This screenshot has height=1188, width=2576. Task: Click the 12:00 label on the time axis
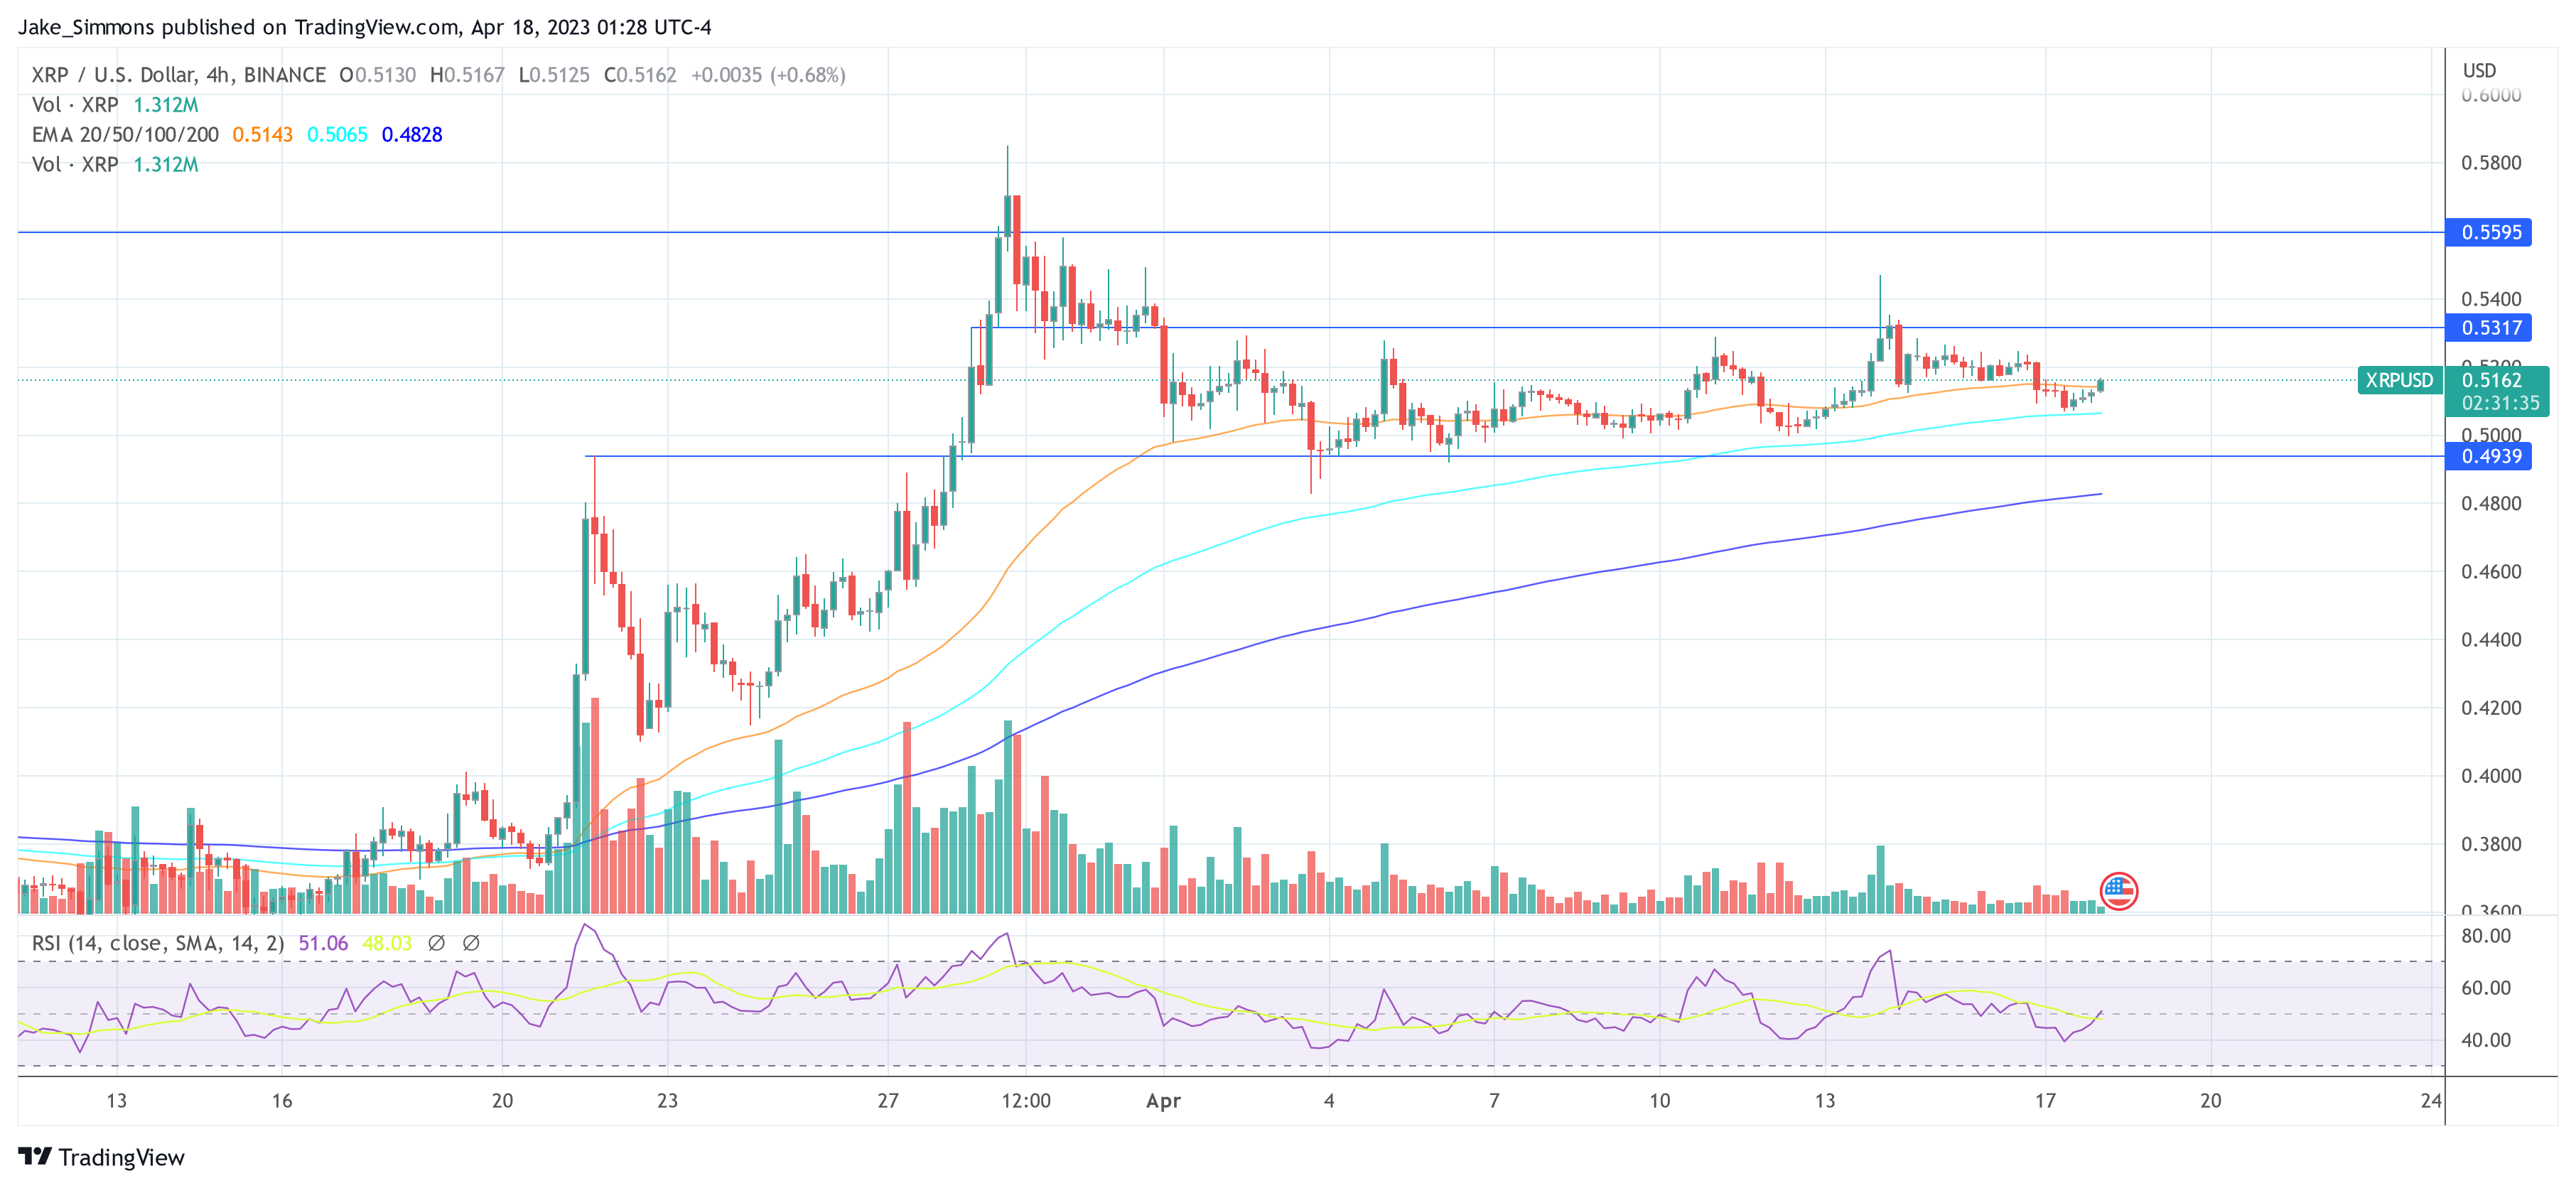coord(1026,1101)
